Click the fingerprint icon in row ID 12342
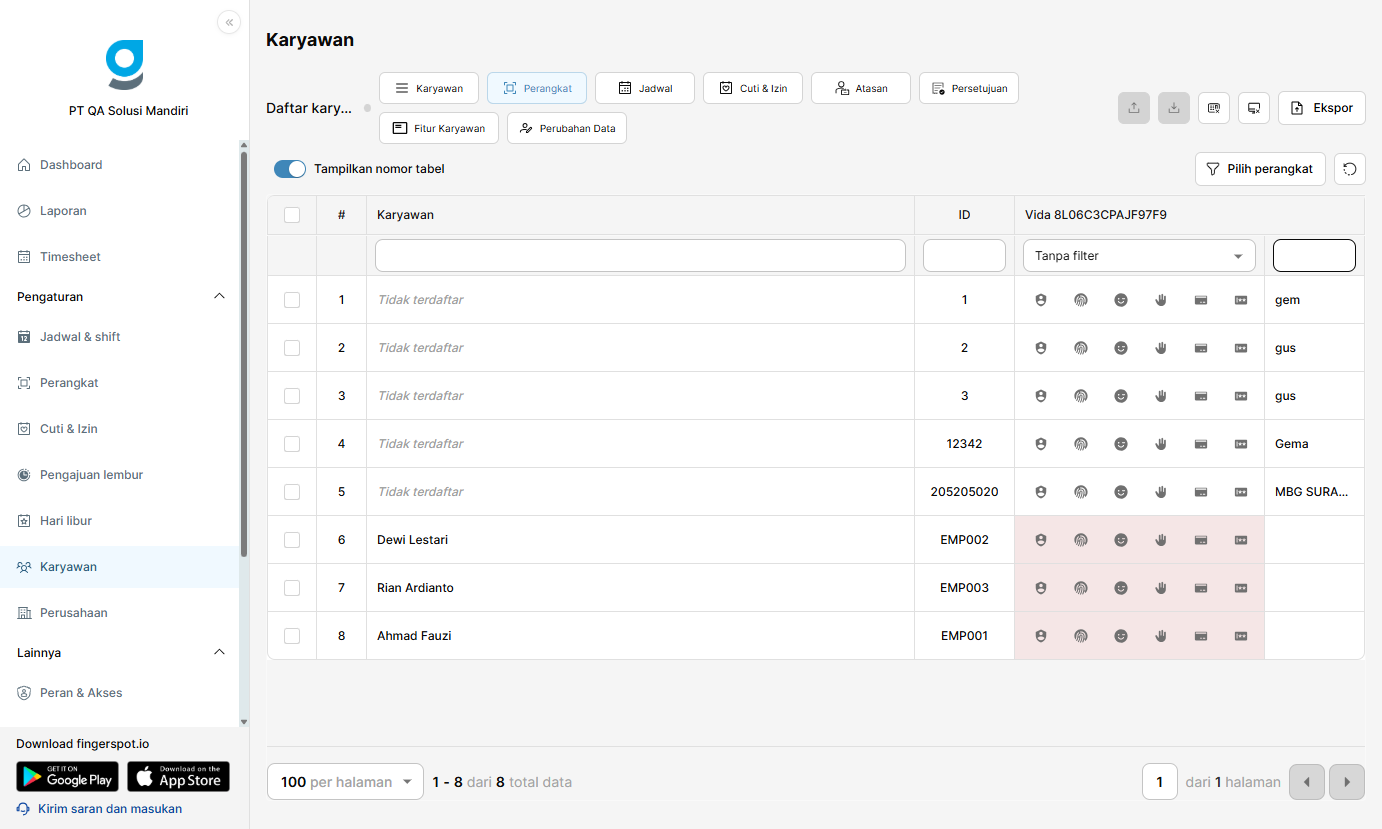The width and height of the screenshot is (1382, 829). tap(1081, 444)
